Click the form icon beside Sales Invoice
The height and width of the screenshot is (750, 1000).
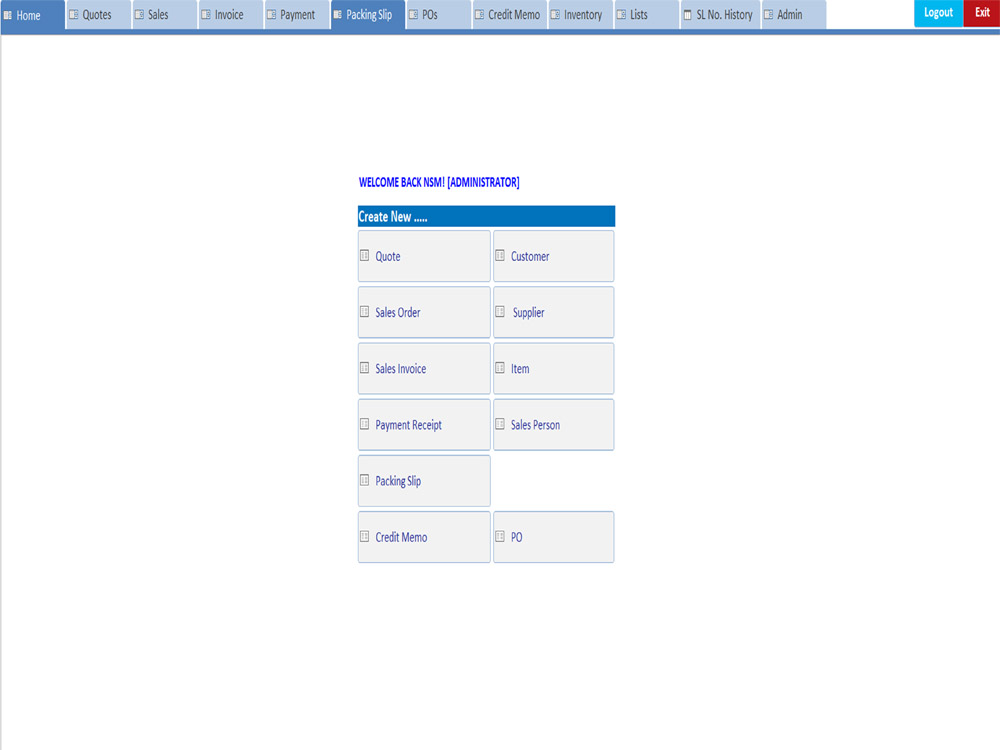click(364, 368)
